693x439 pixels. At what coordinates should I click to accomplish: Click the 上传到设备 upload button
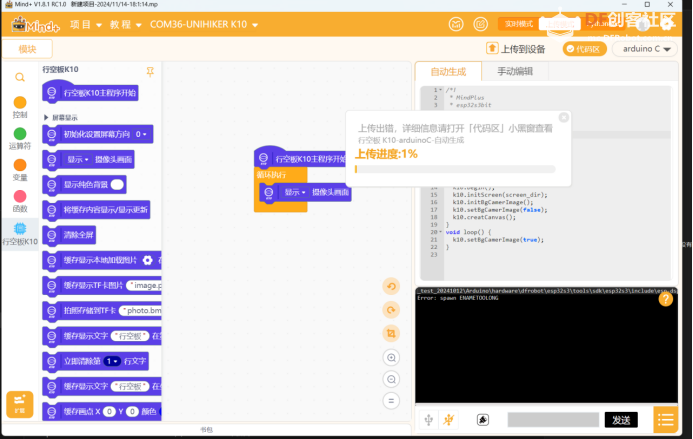(x=515, y=49)
